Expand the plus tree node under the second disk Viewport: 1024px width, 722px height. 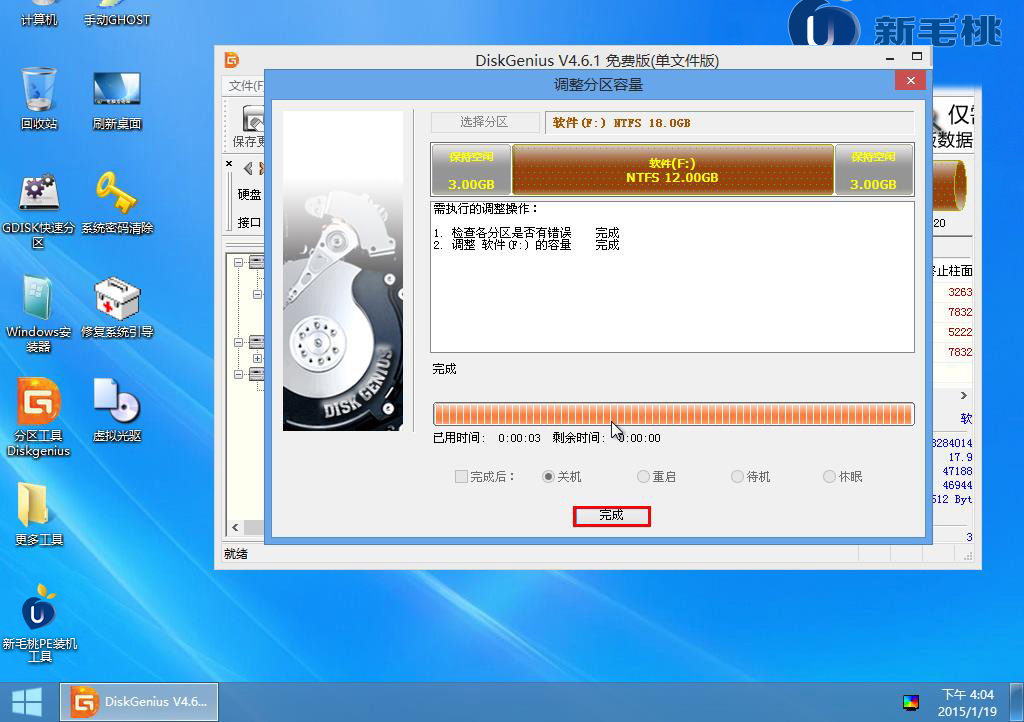coord(257,358)
